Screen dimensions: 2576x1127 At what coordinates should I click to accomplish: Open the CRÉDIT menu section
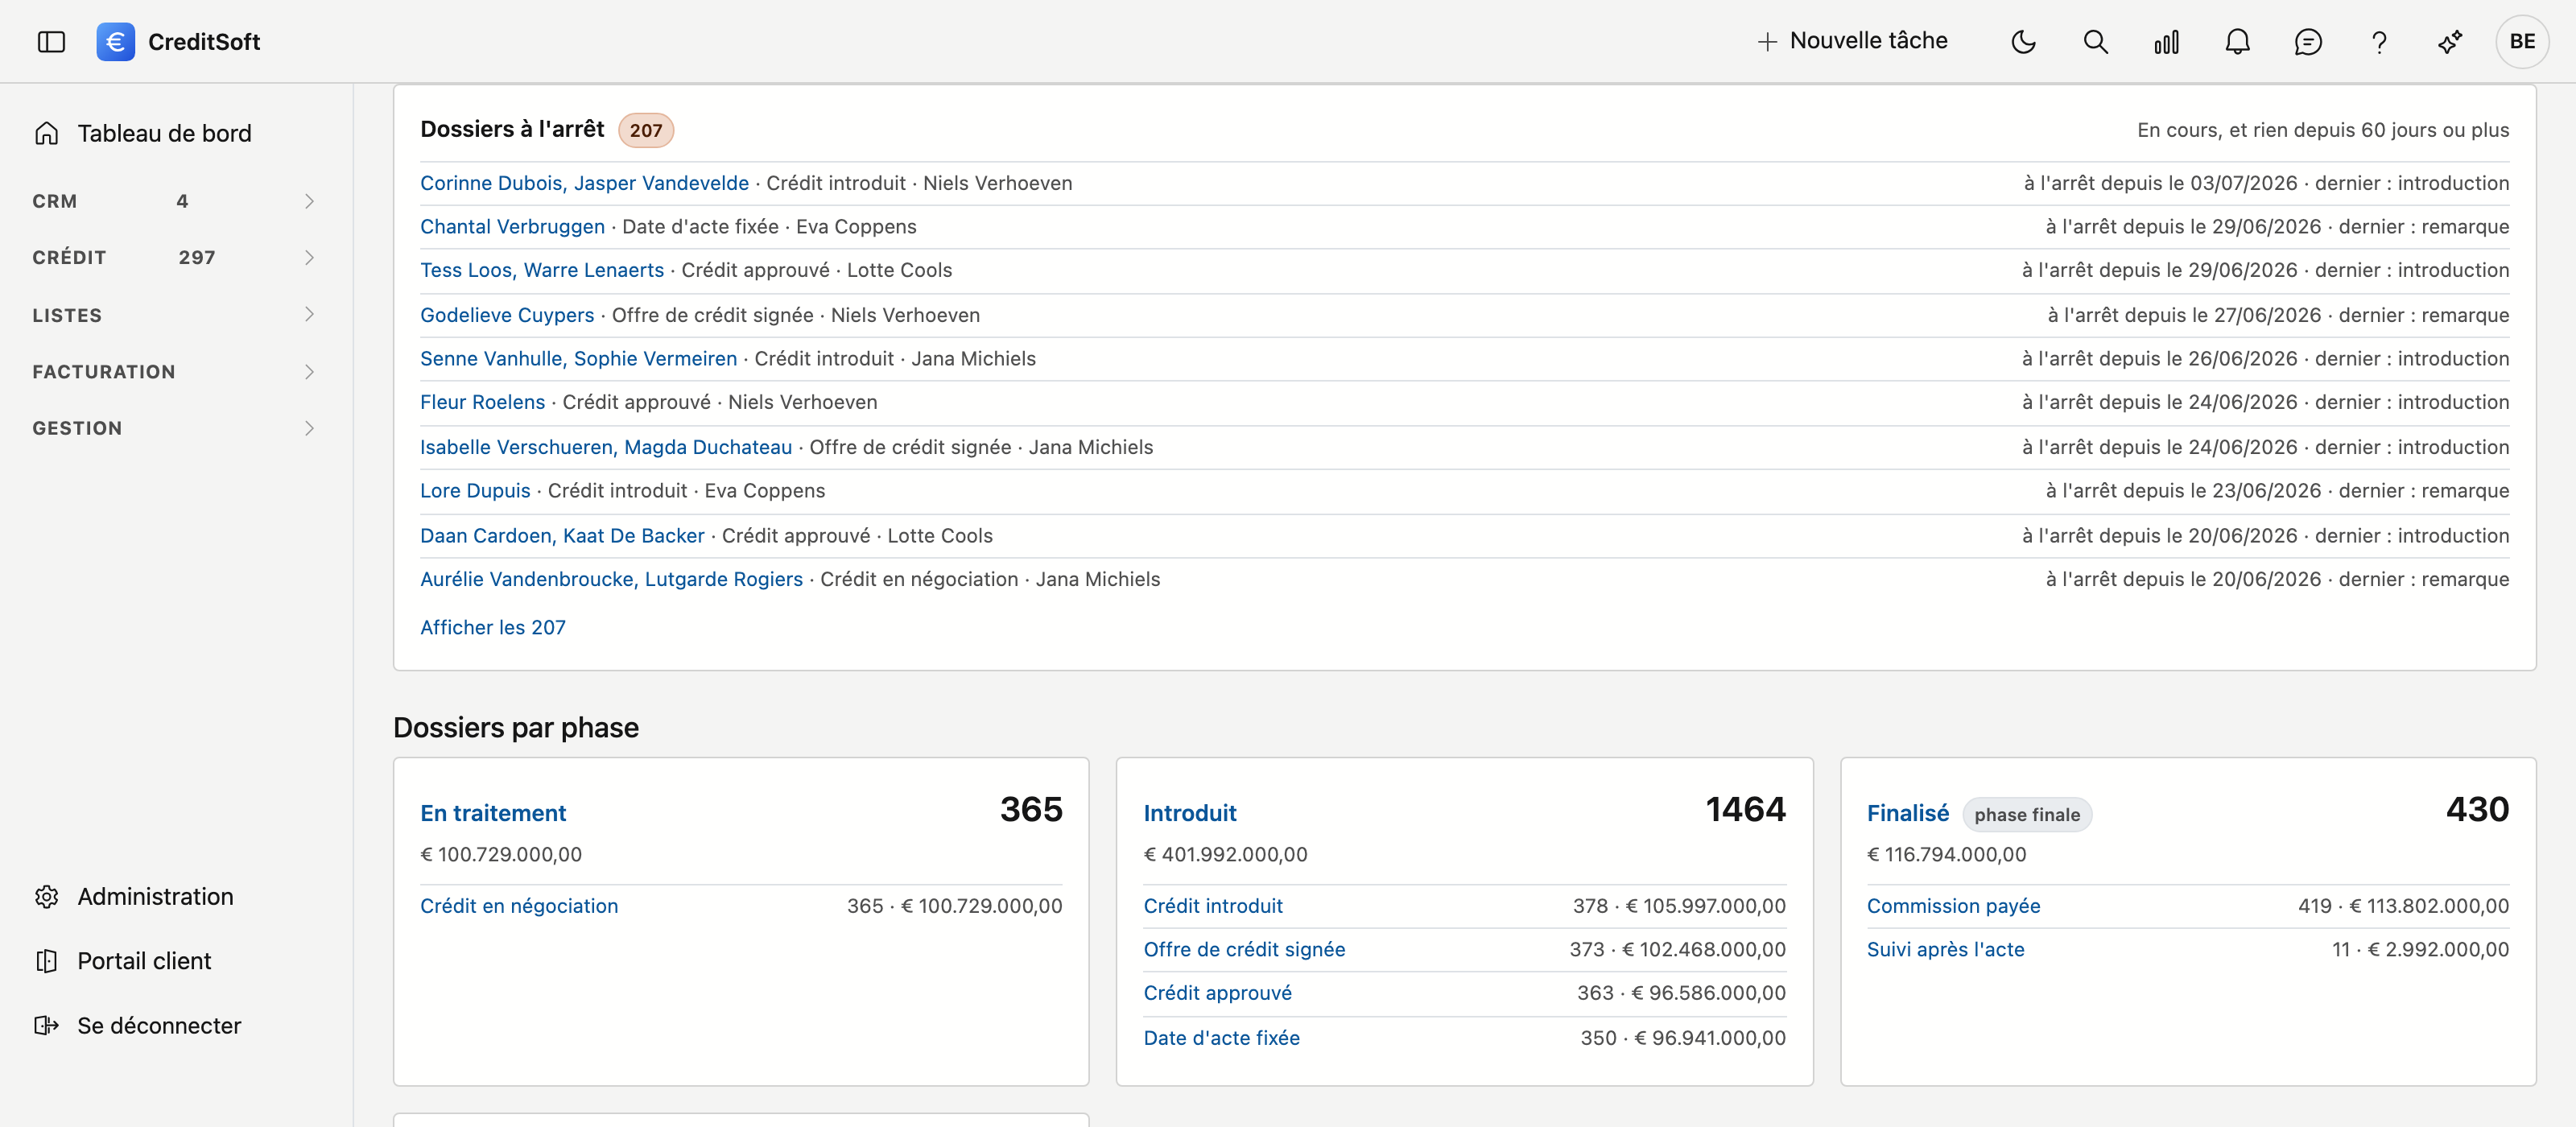tap(175, 257)
